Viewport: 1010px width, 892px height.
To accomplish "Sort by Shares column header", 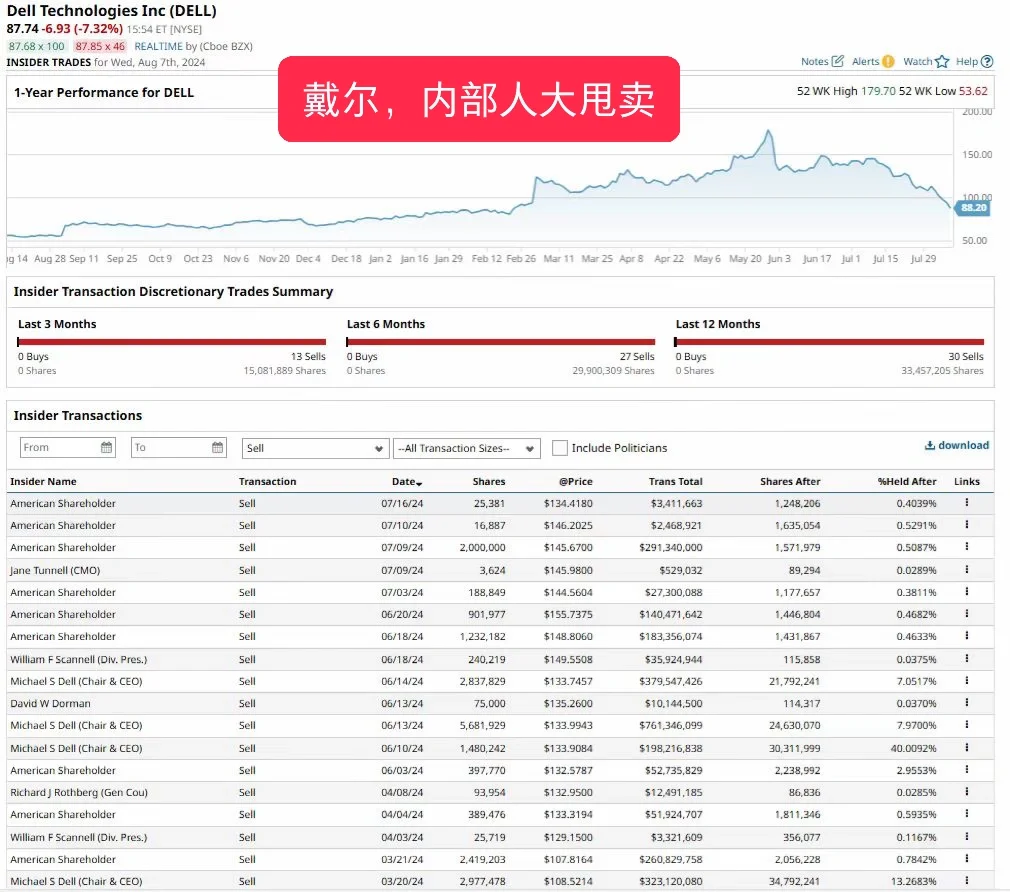I will [489, 481].
